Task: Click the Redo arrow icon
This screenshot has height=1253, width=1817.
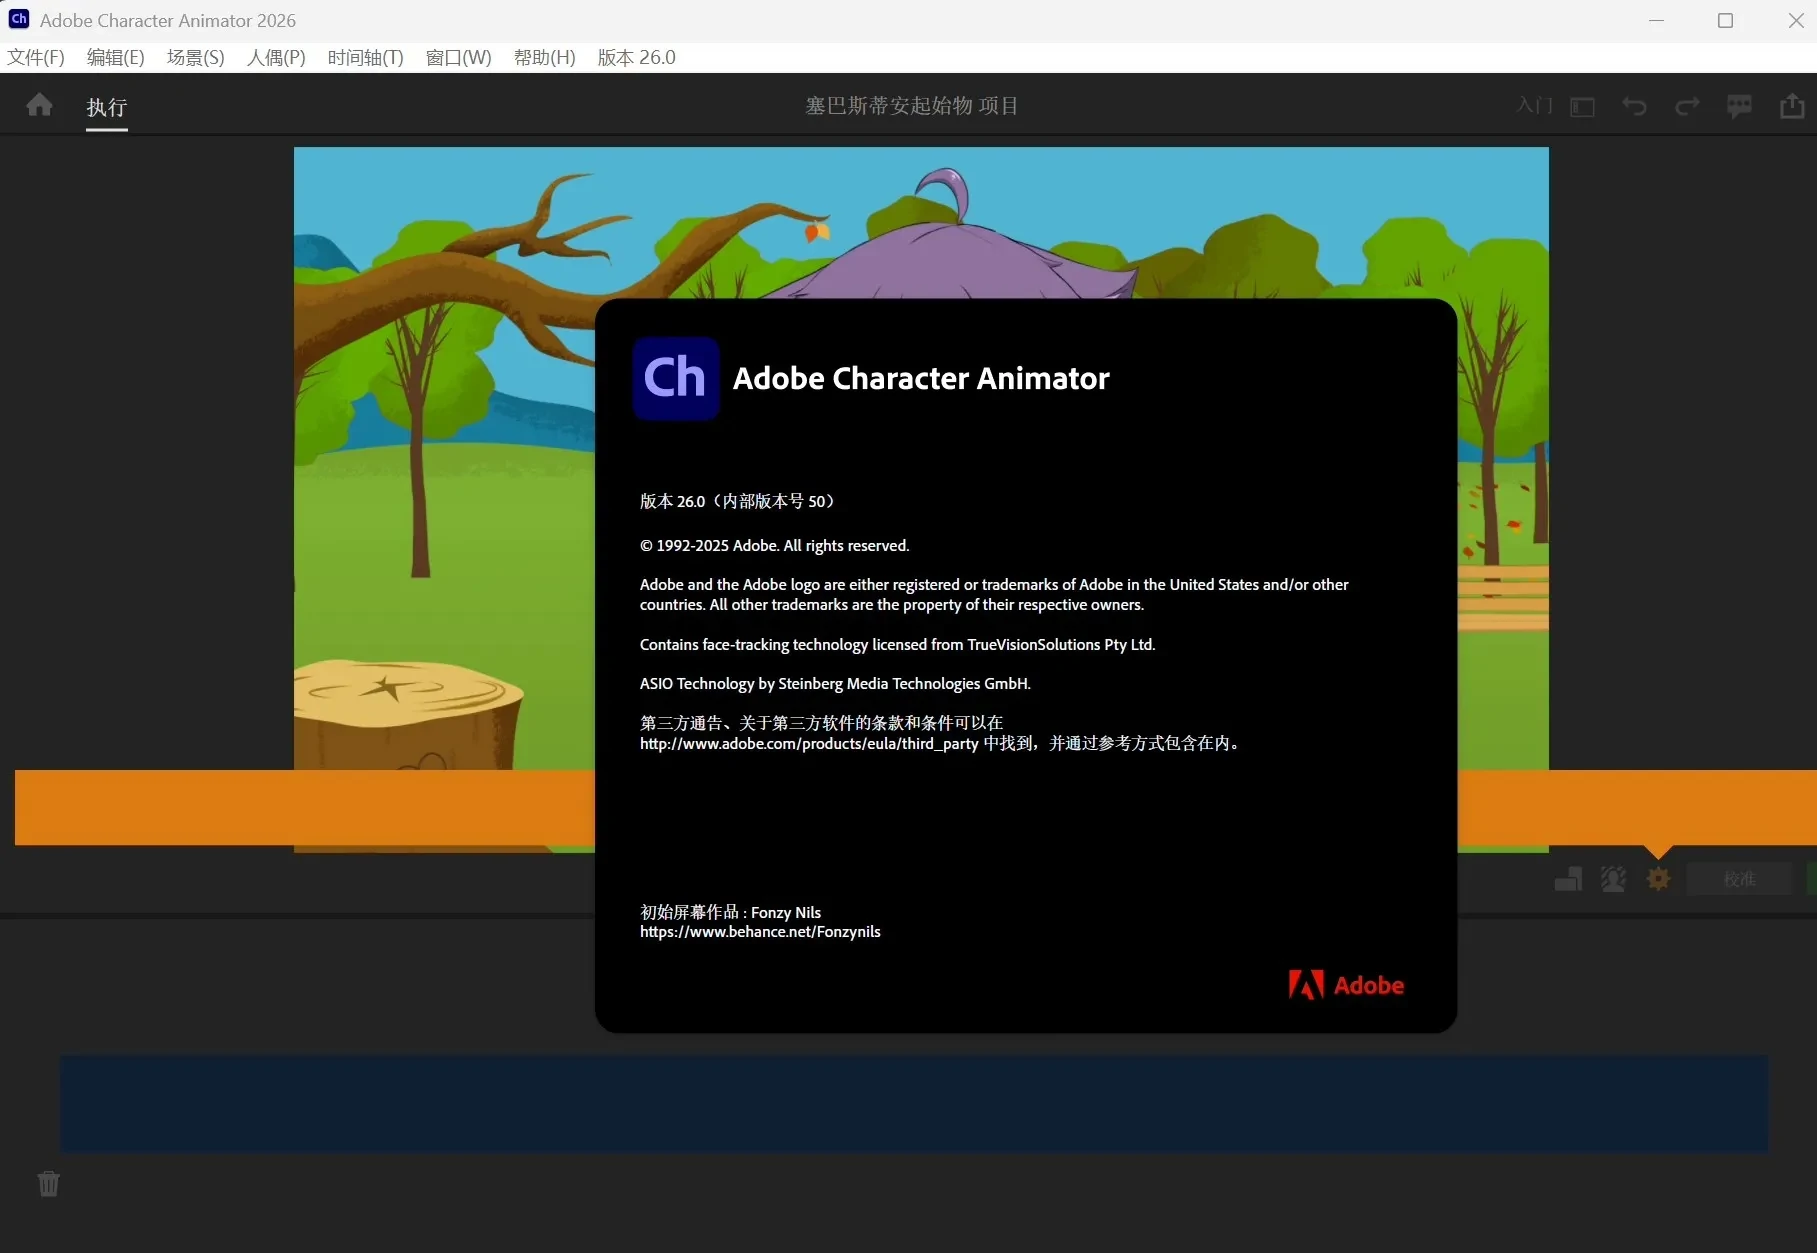Action: coord(1687,106)
